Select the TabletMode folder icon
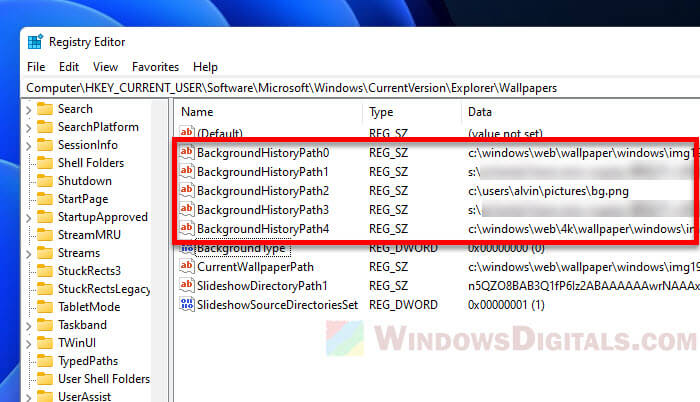700x402 pixels. click(x=45, y=307)
